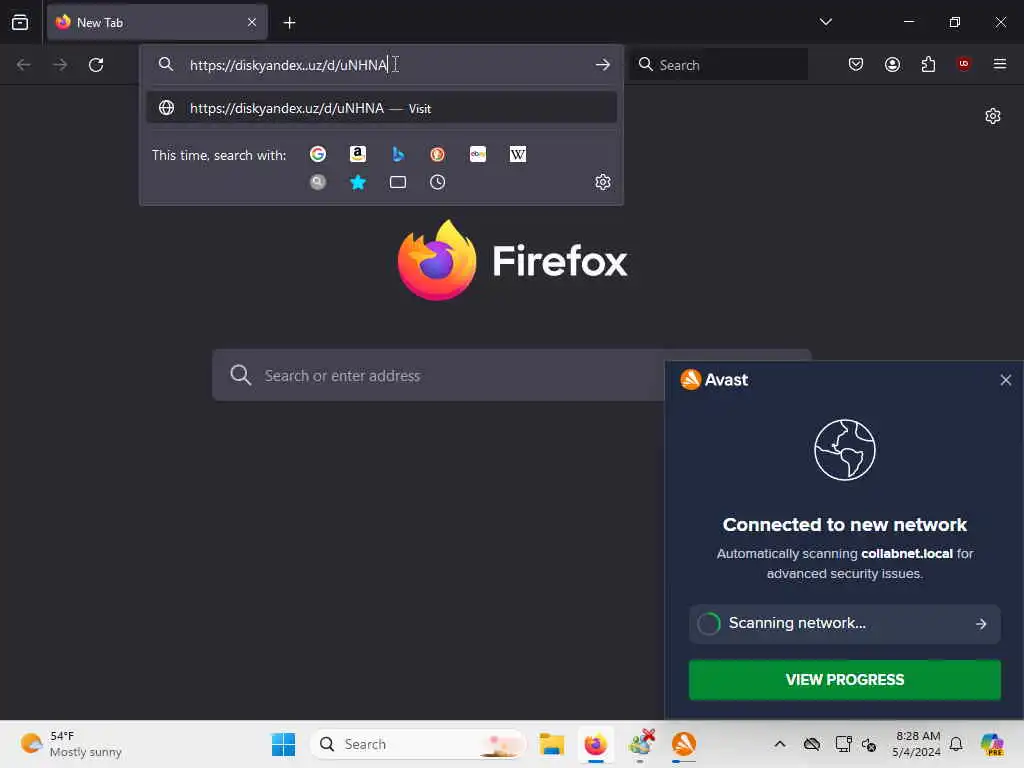The width and height of the screenshot is (1024, 768).
Task: Close the New Tab tab
Action: click(x=252, y=23)
